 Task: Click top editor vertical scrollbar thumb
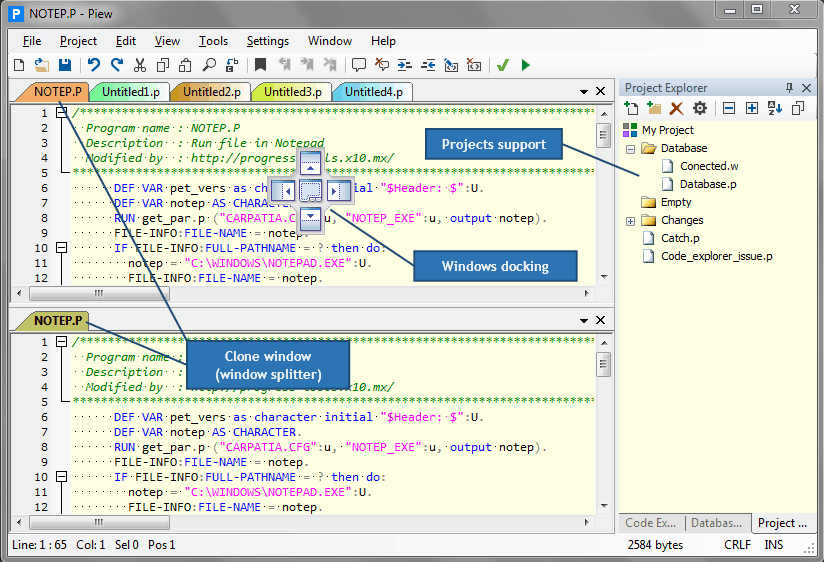pyautogui.click(x=604, y=136)
